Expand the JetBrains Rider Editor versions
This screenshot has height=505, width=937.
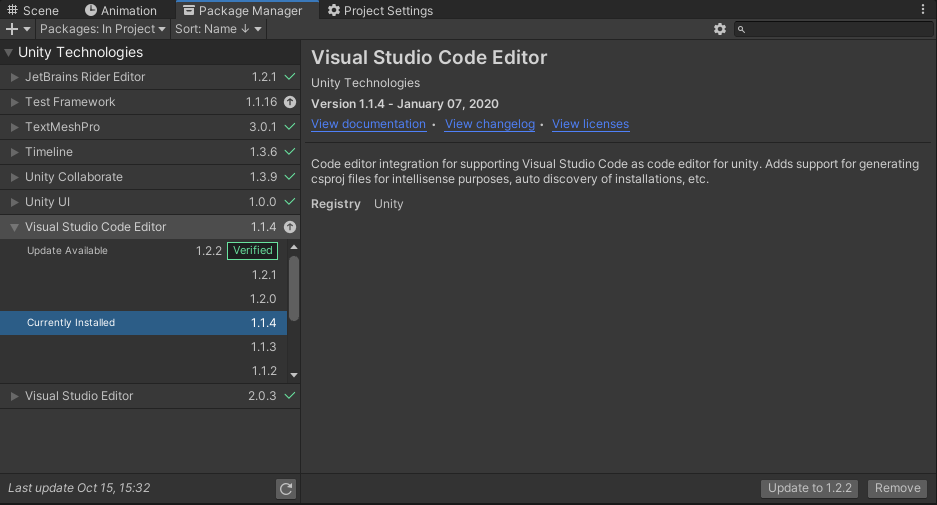click(14, 77)
